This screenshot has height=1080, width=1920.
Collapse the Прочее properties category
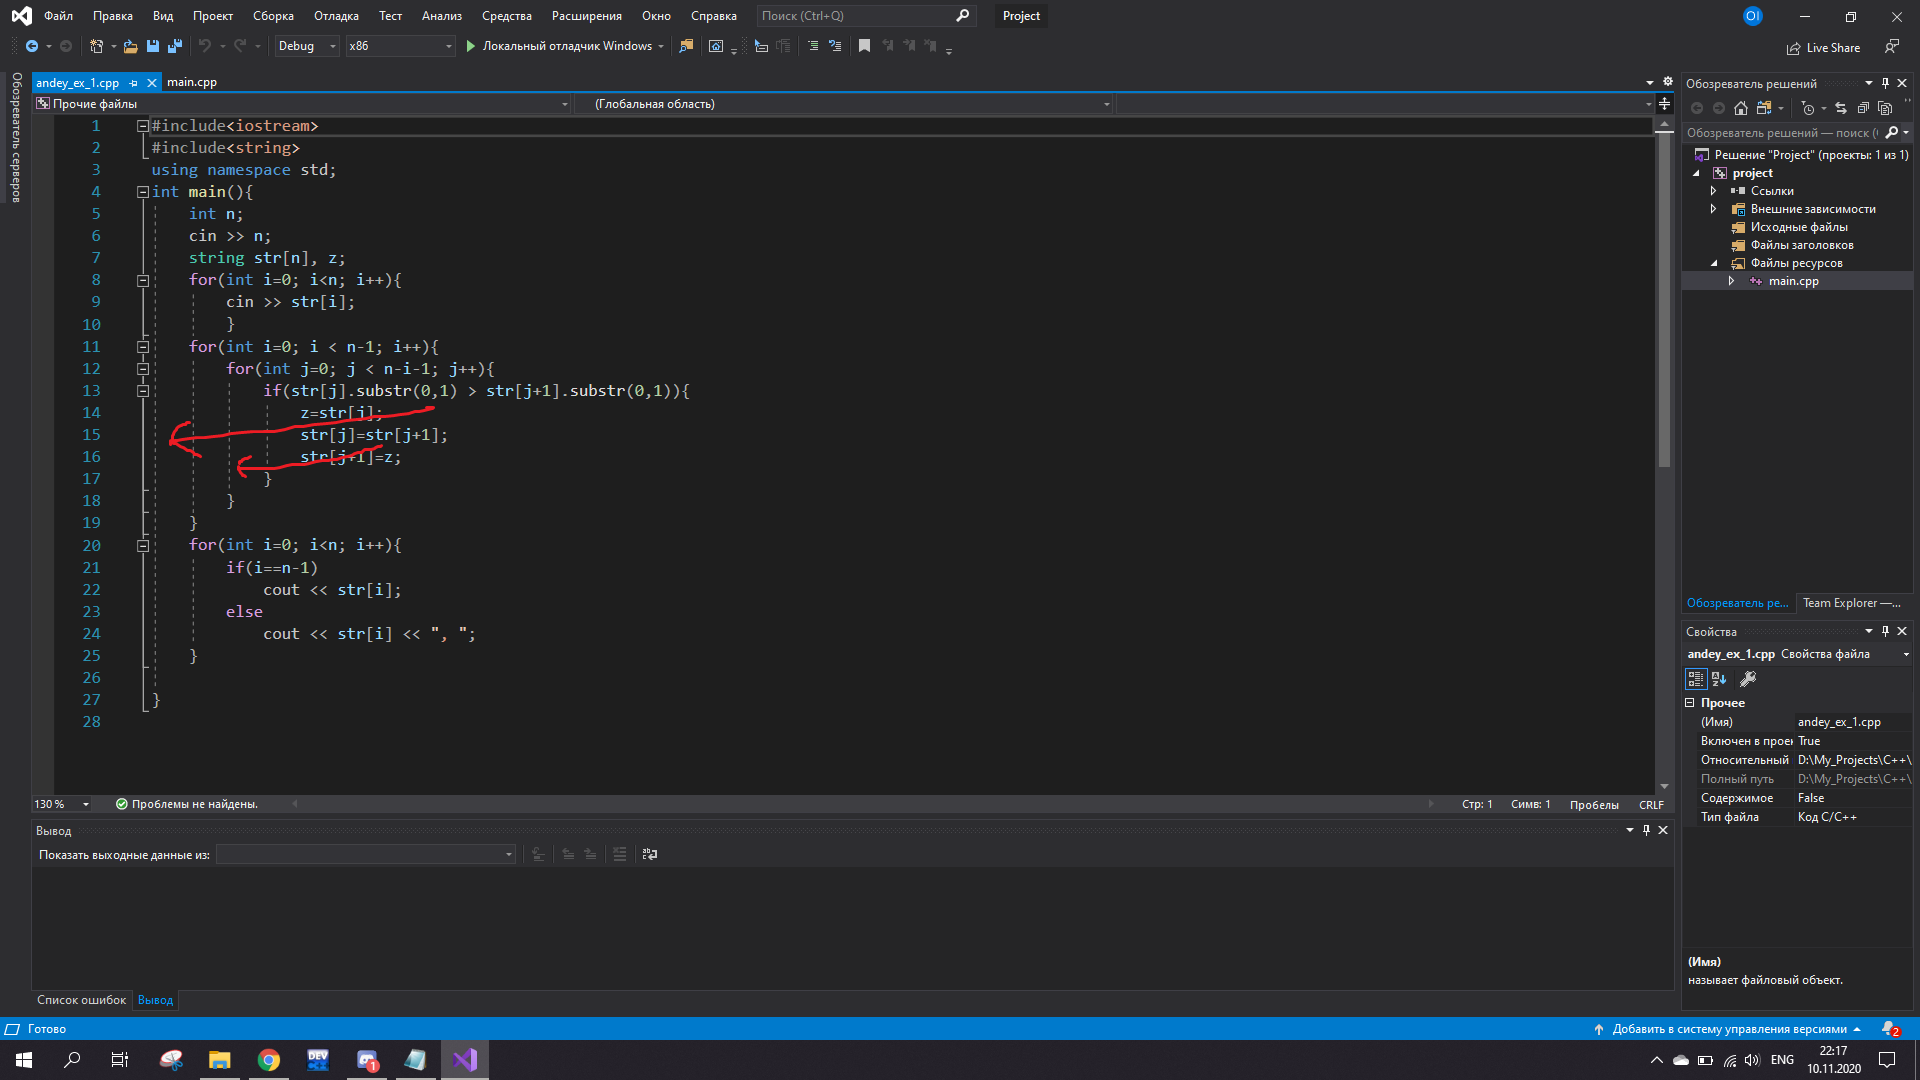click(x=1690, y=703)
